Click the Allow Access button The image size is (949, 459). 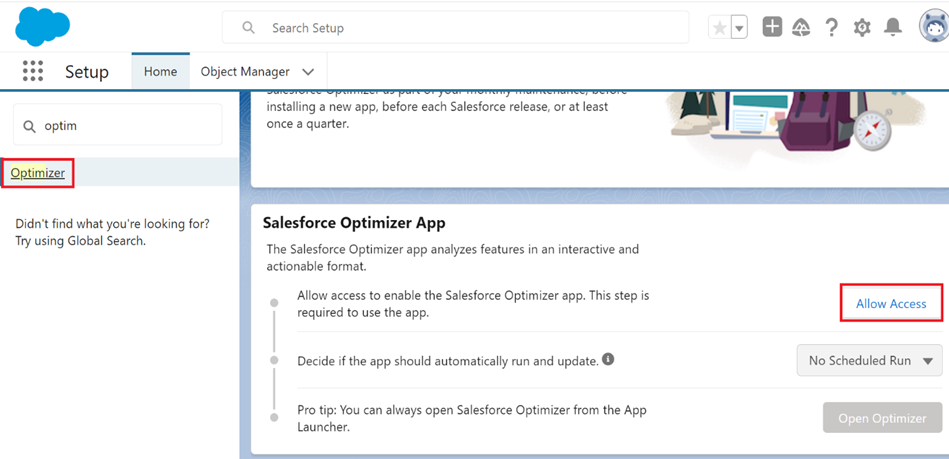(x=891, y=304)
